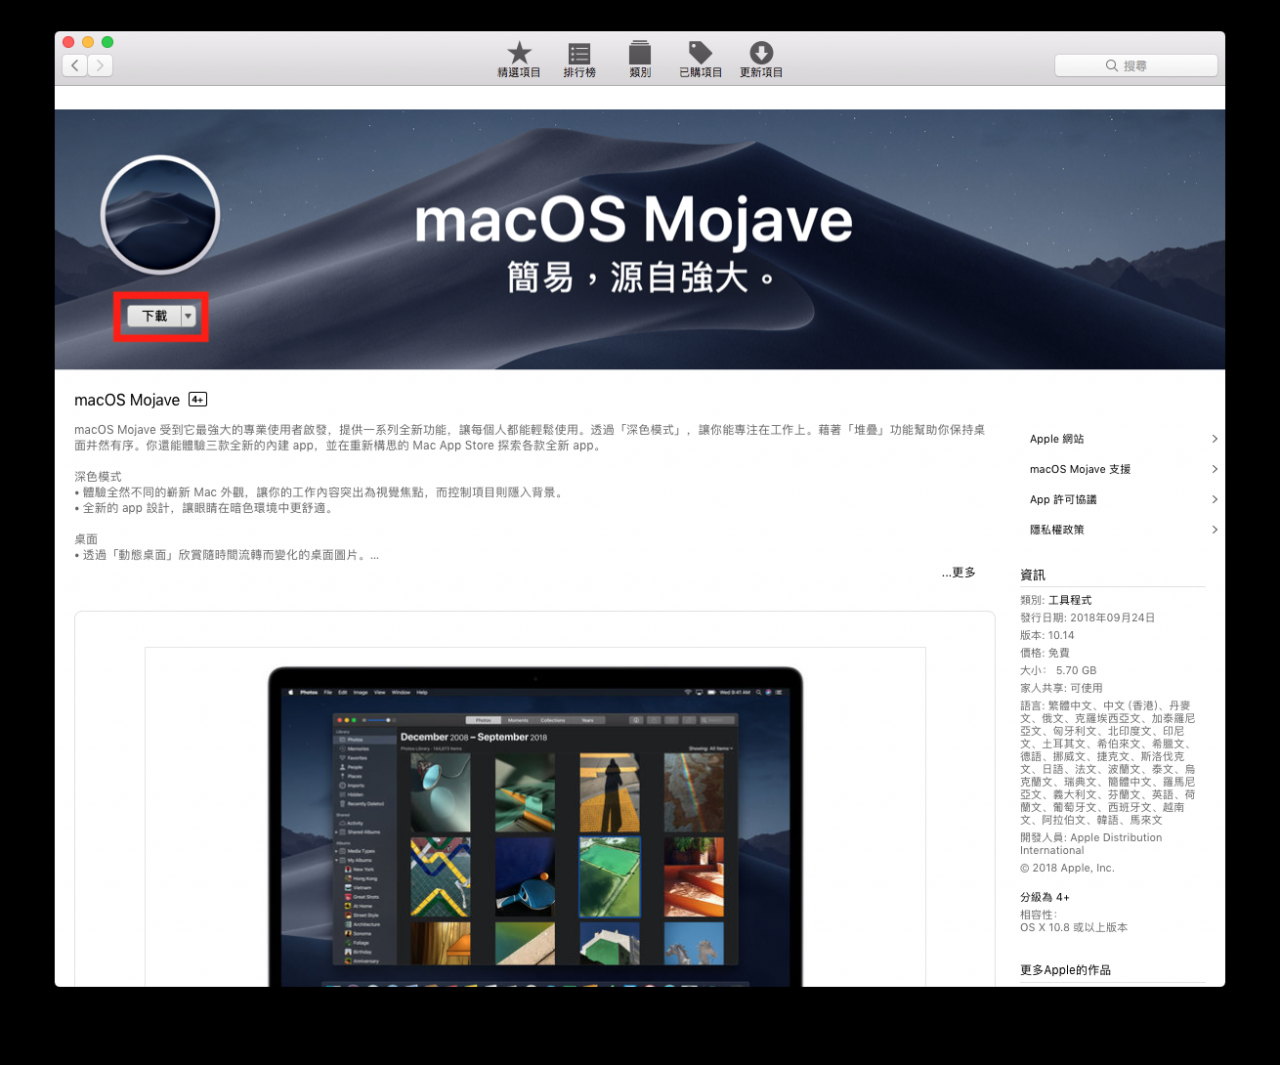Screen dimensions: 1280x1065
Task: Open the macOS Mojave 支援 link
Action: tap(1080, 469)
